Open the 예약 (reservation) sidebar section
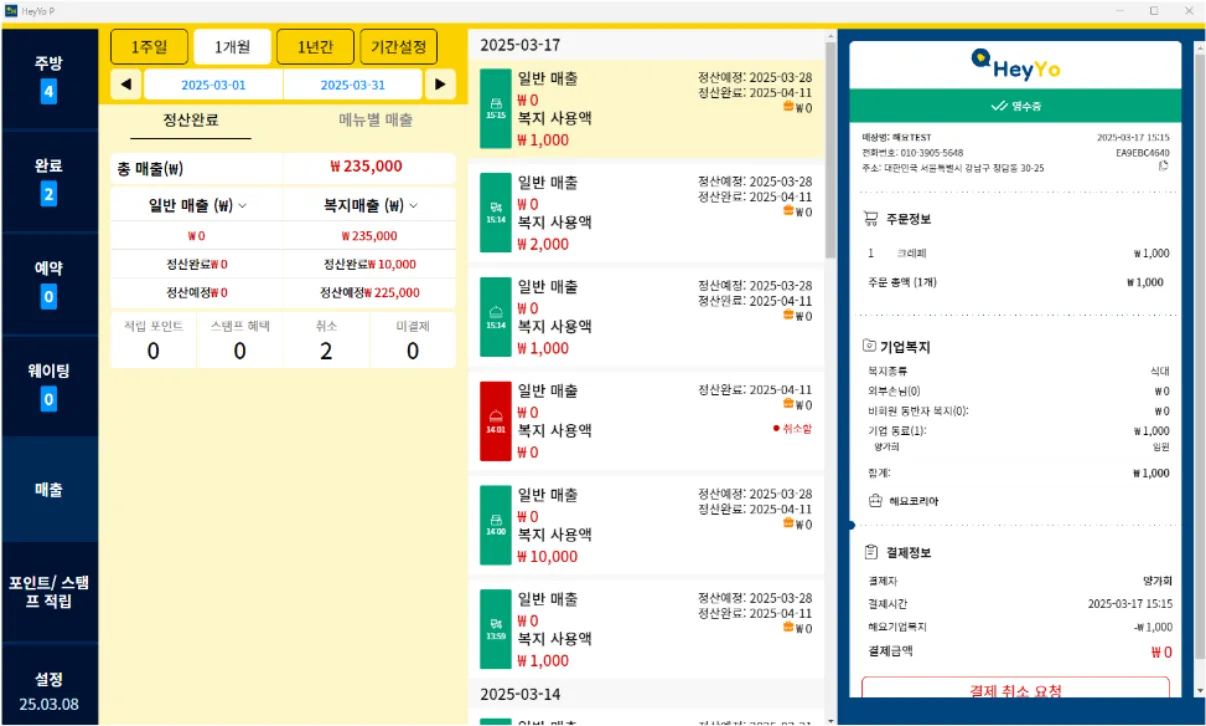Image resolution: width=1206 pixels, height=726 pixels. (49, 283)
